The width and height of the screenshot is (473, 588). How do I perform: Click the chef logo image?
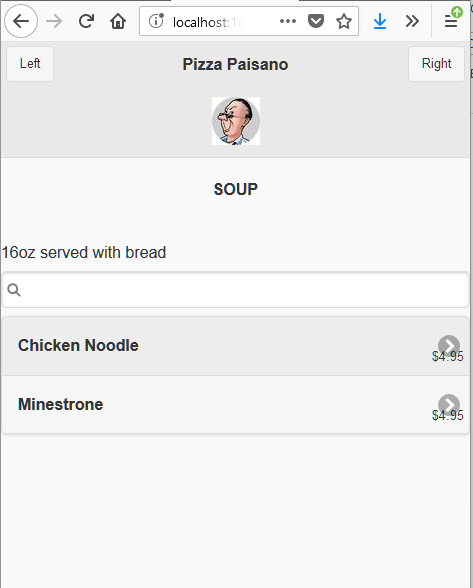point(236,121)
